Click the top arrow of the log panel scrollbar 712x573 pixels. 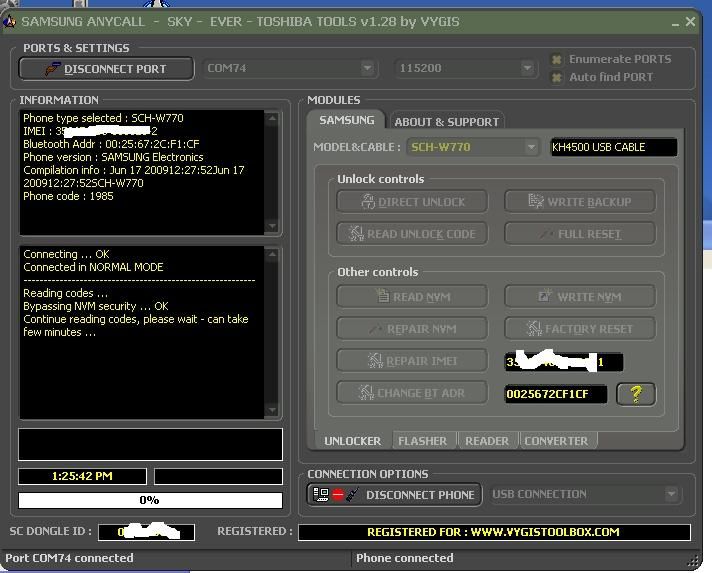pos(272,255)
